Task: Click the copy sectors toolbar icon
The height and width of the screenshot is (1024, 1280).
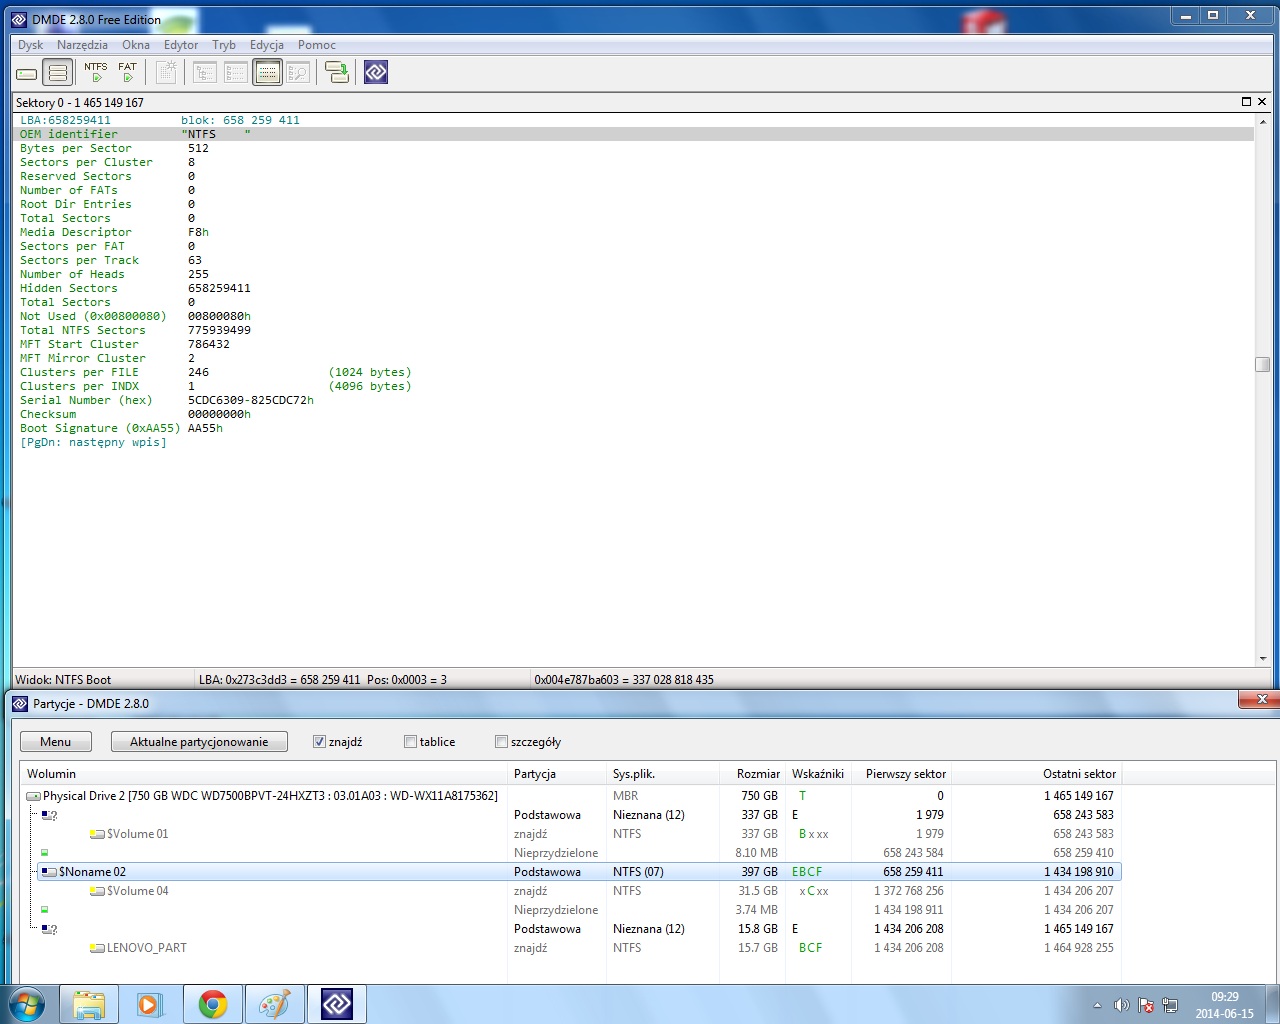Action: tap(337, 72)
